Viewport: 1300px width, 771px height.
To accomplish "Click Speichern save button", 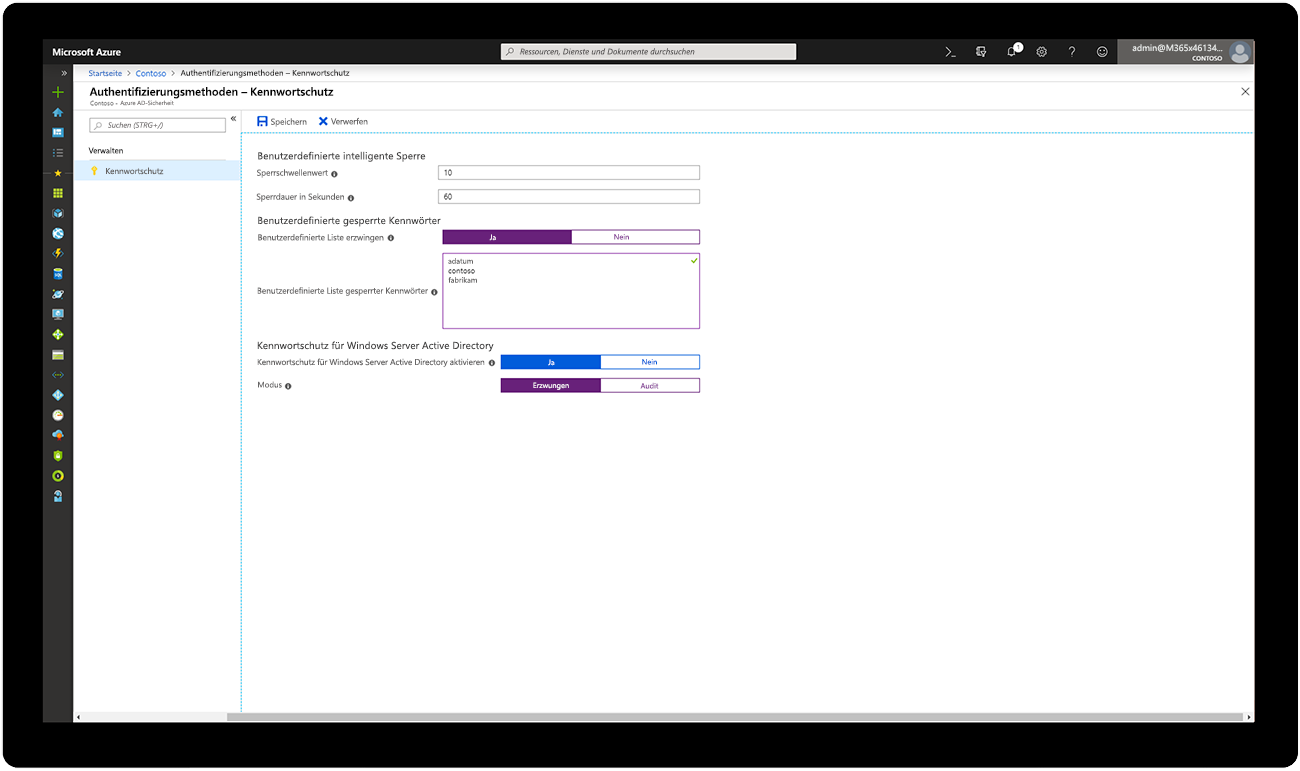I will pyautogui.click(x=282, y=121).
